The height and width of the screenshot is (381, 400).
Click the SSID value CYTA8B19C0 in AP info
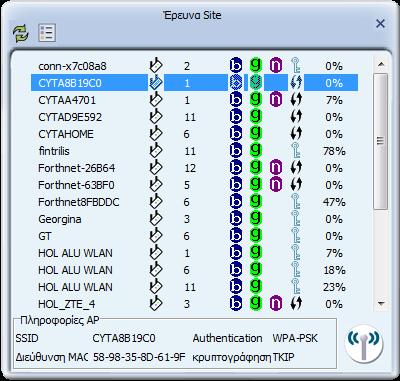point(124,338)
